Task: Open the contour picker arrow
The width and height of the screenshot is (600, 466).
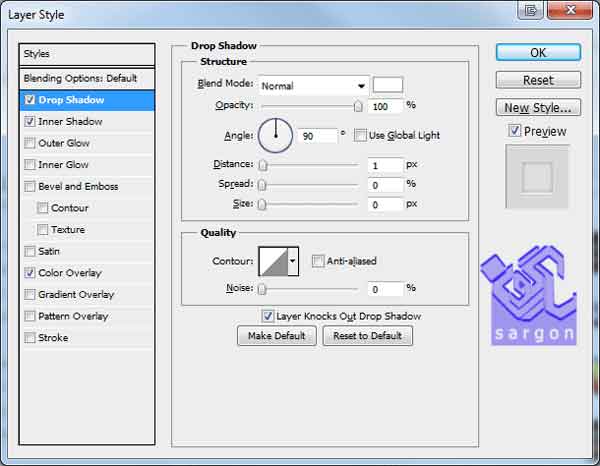Action: coord(293,261)
